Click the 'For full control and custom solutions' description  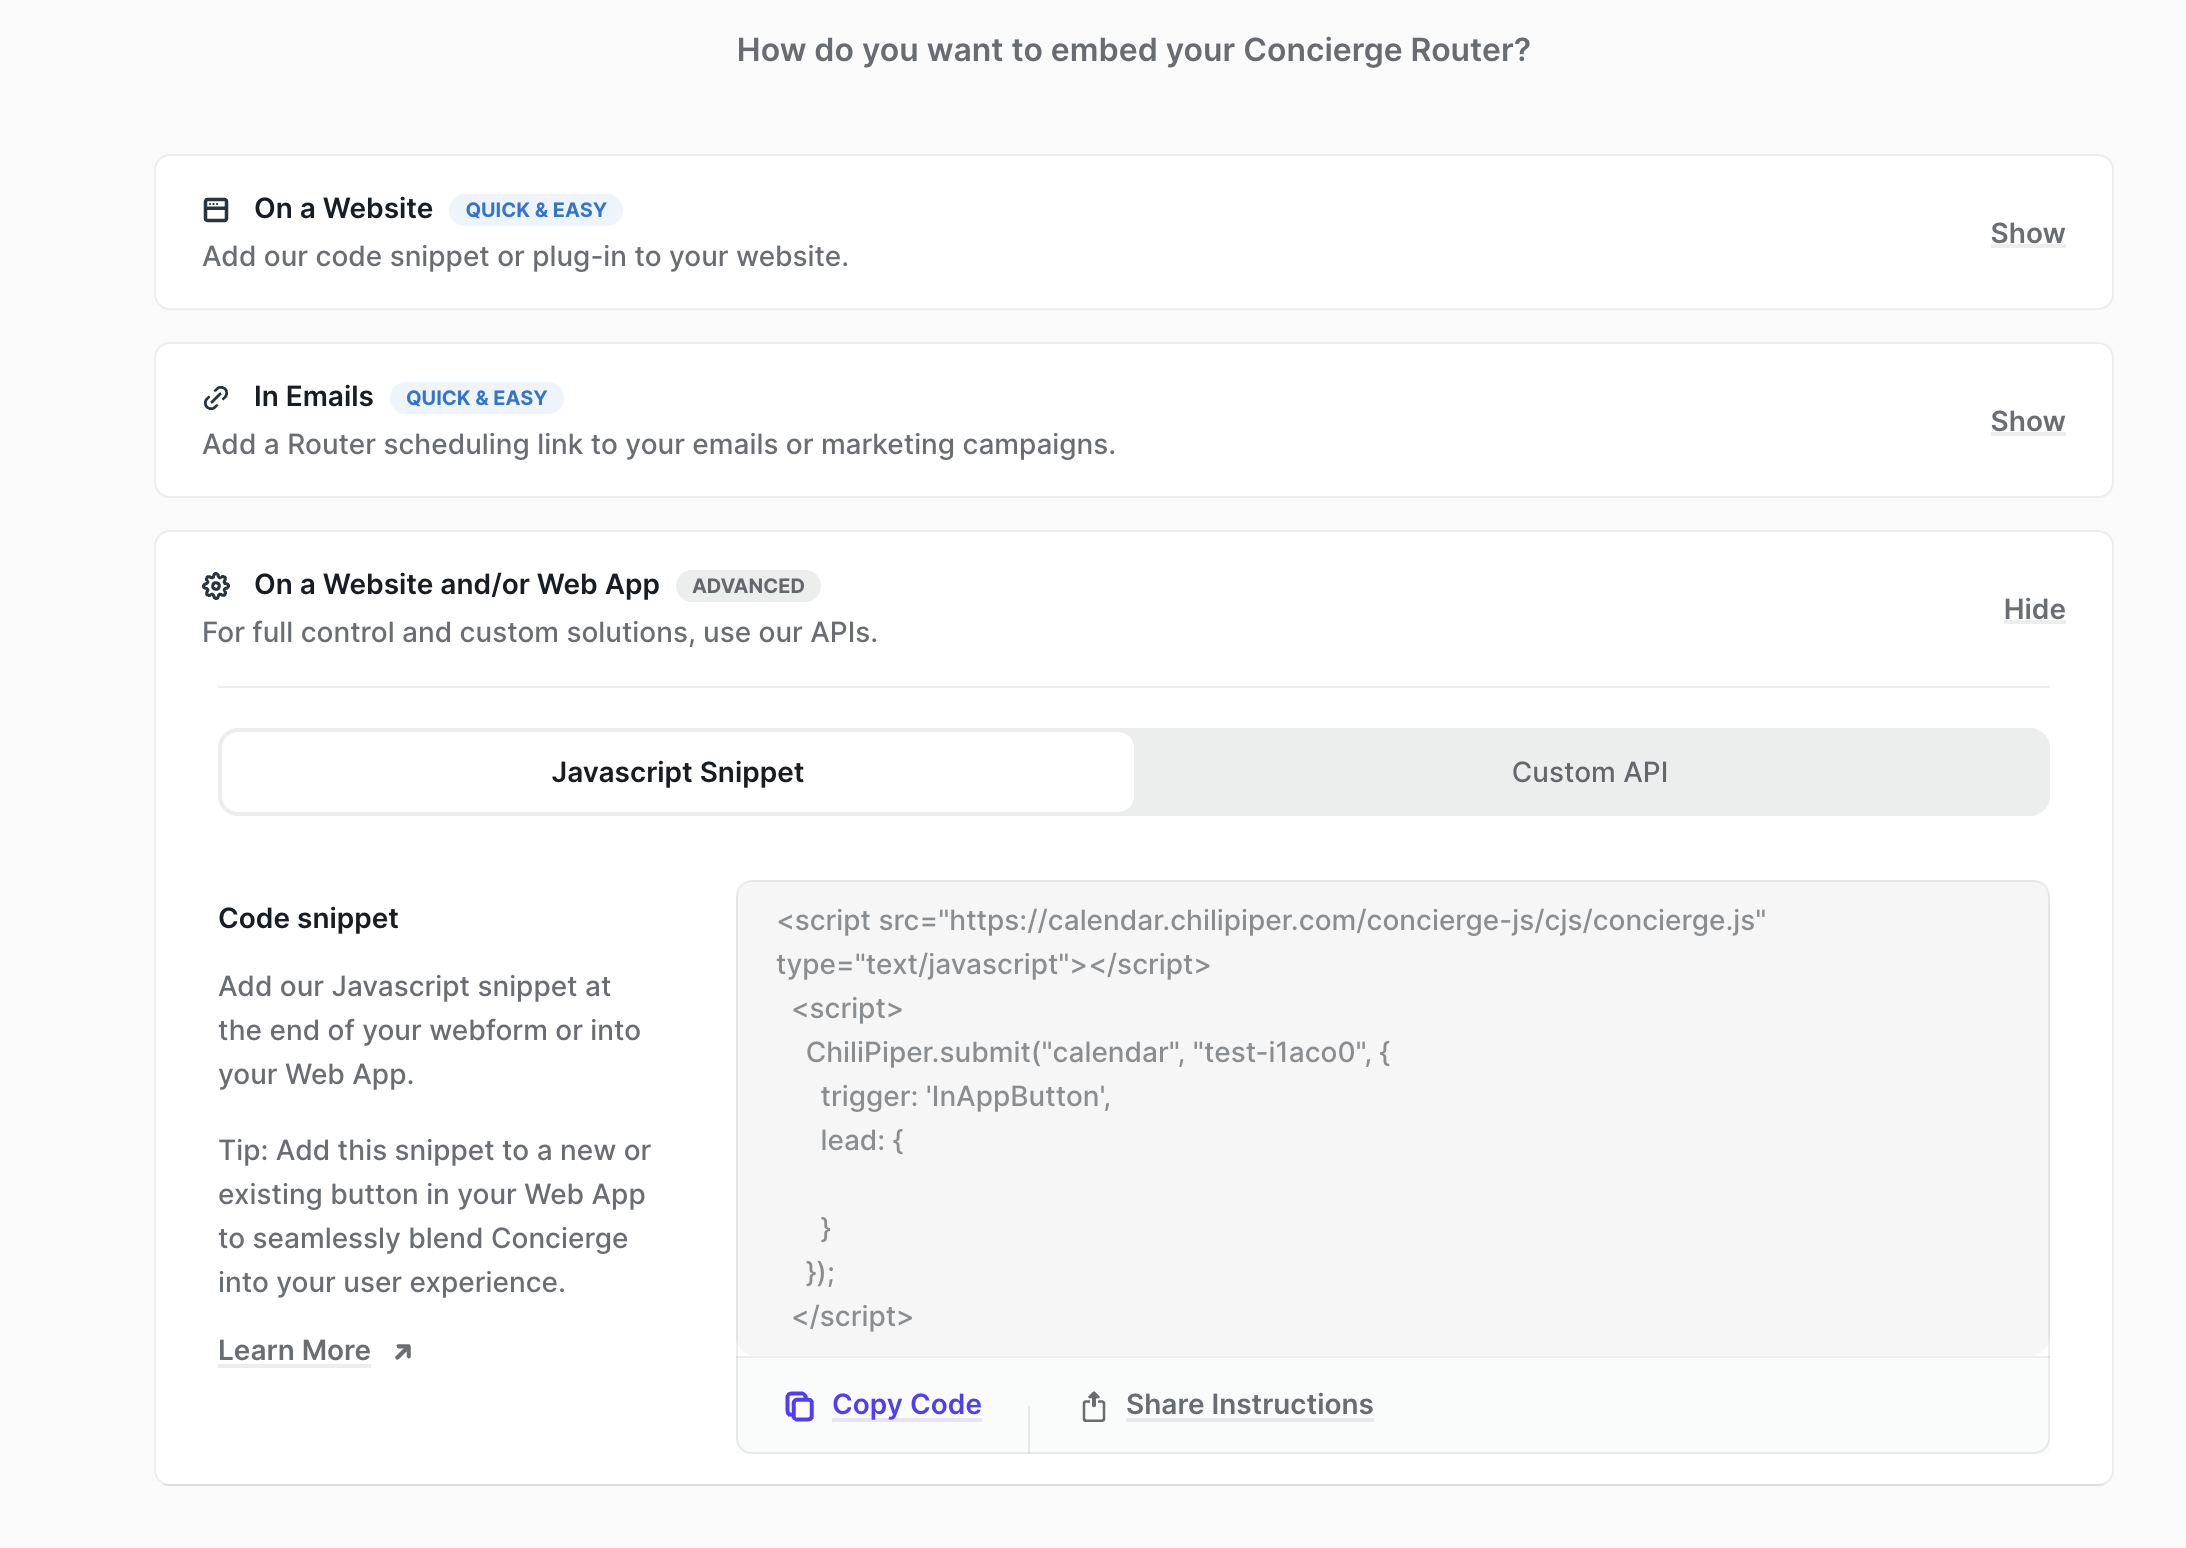539,632
